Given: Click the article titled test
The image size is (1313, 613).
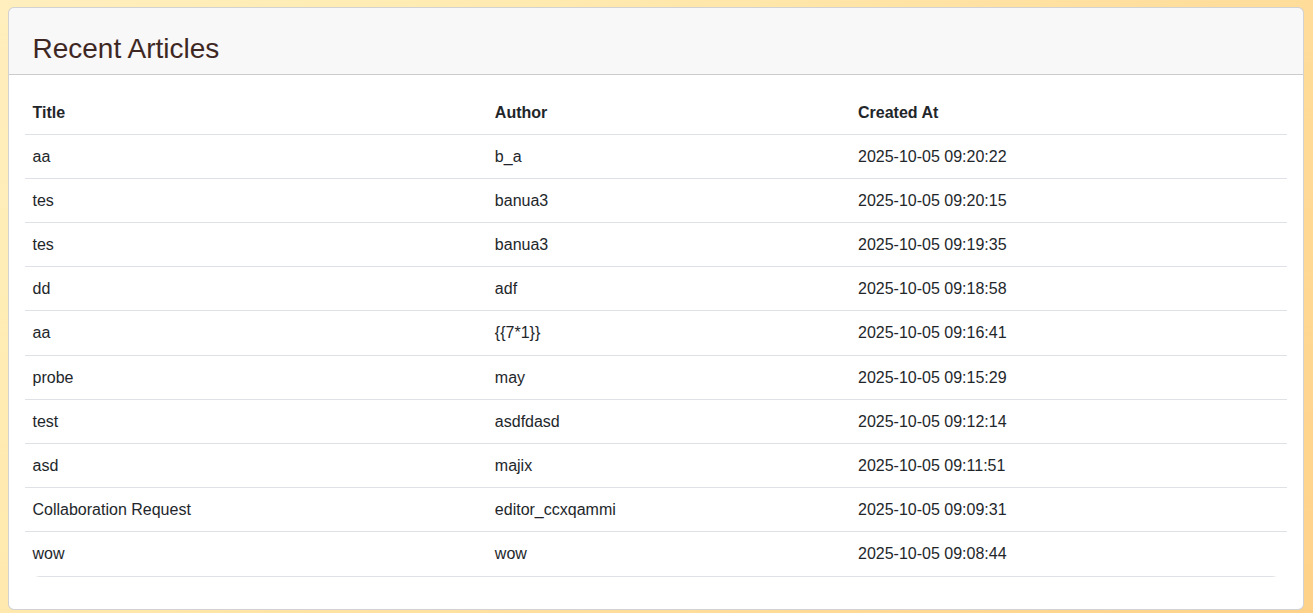Looking at the screenshot, I should (x=45, y=422).
